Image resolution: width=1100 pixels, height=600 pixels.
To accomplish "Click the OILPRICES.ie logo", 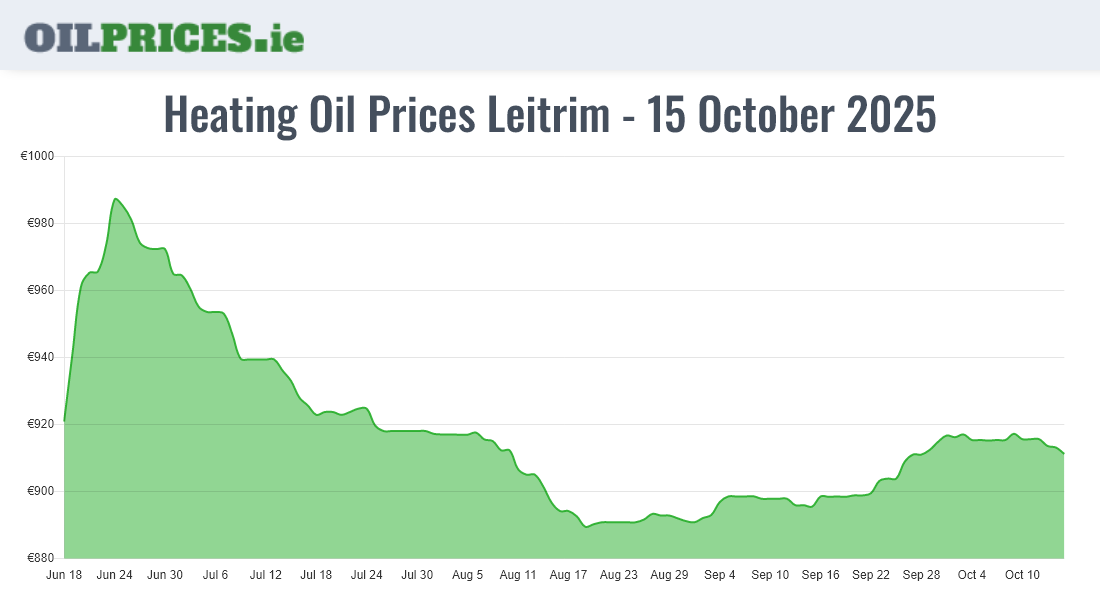I will tap(164, 37).
